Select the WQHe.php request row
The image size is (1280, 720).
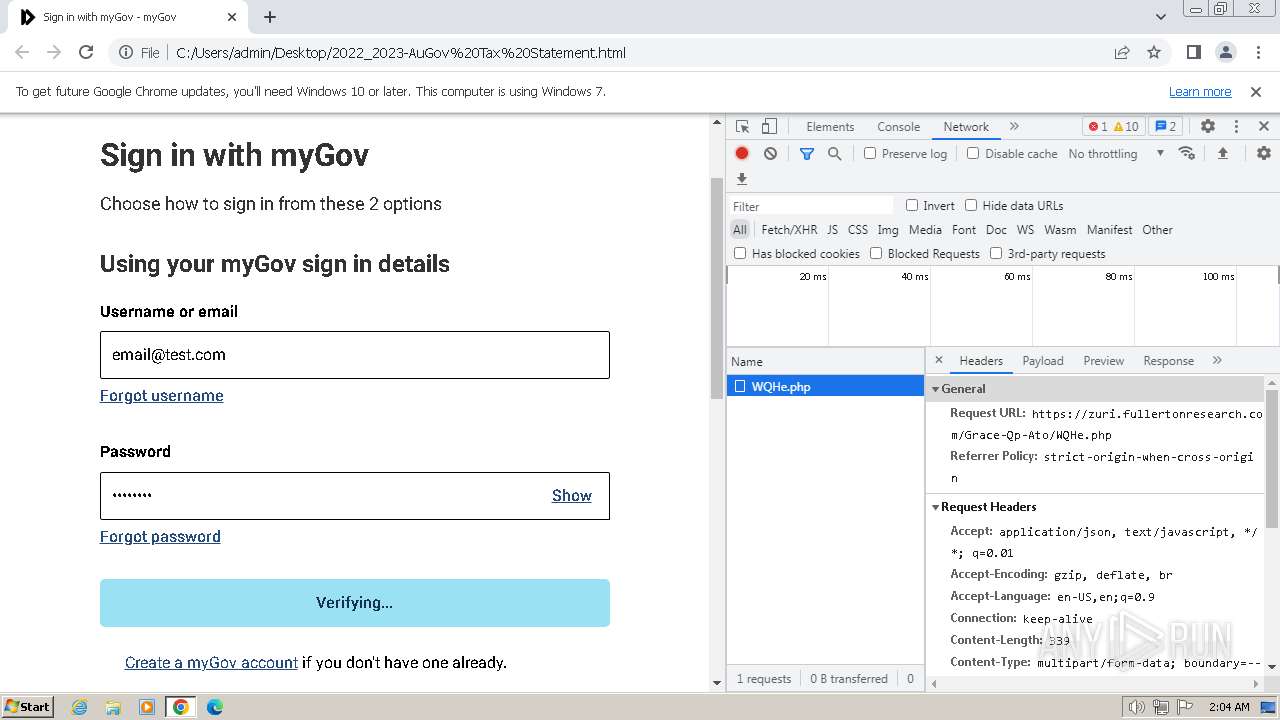coord(826,386)
